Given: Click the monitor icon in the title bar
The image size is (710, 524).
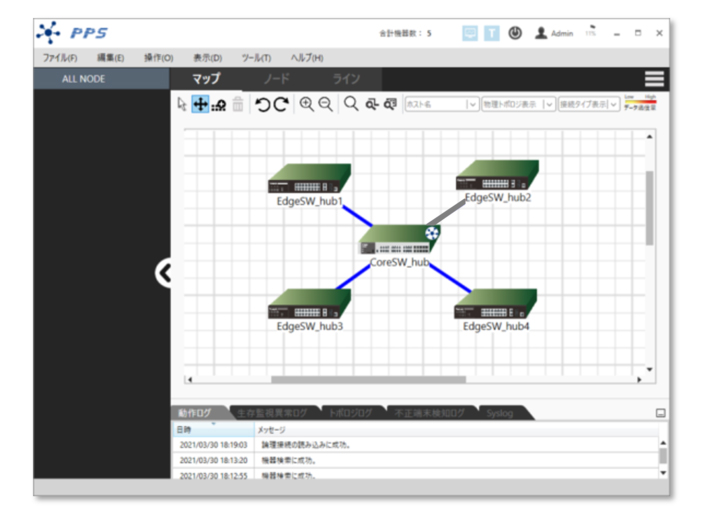Looking at the screenshot, I should point(470,33).
